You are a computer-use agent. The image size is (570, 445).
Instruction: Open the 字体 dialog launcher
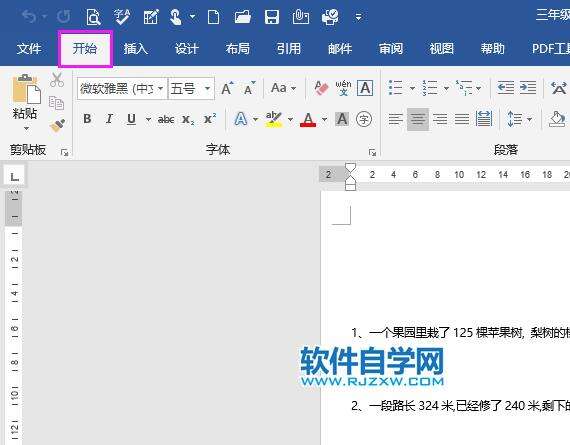372,152
